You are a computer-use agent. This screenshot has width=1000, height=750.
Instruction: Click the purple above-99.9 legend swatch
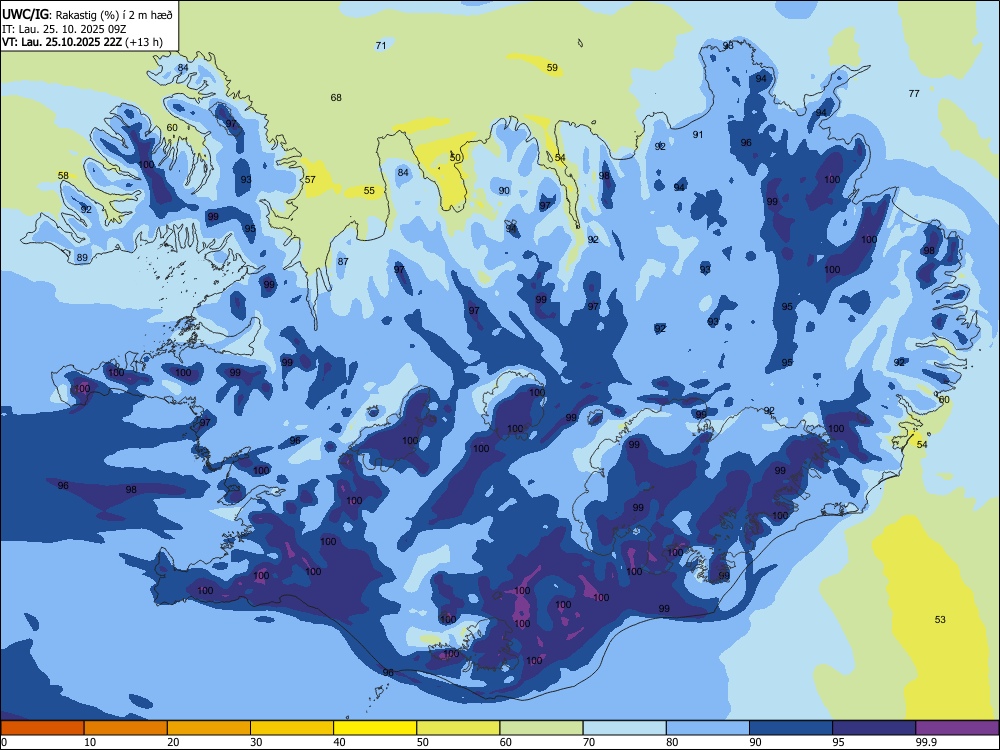[x=958, y=728]
